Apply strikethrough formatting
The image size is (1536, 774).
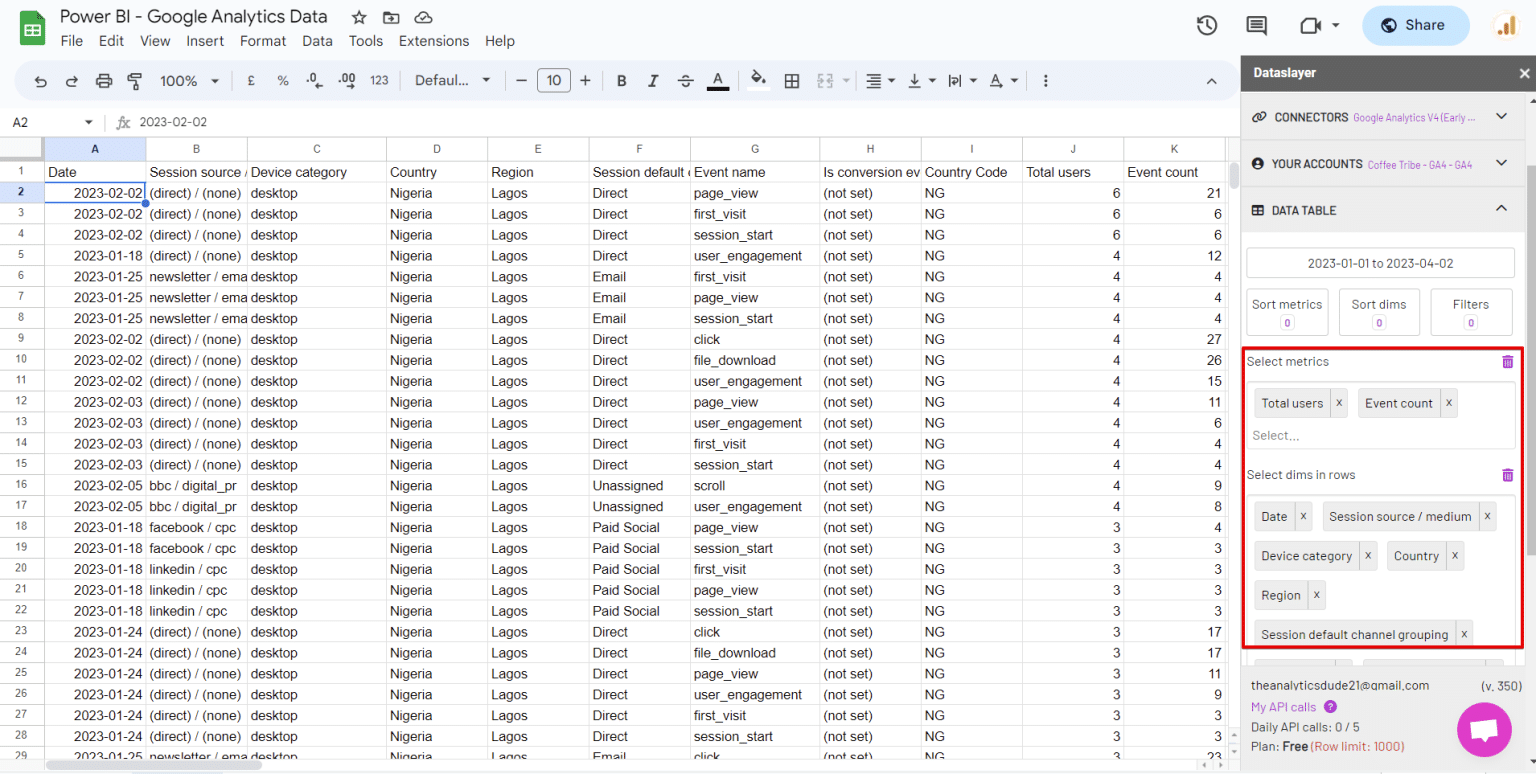[x=688, y=80]
